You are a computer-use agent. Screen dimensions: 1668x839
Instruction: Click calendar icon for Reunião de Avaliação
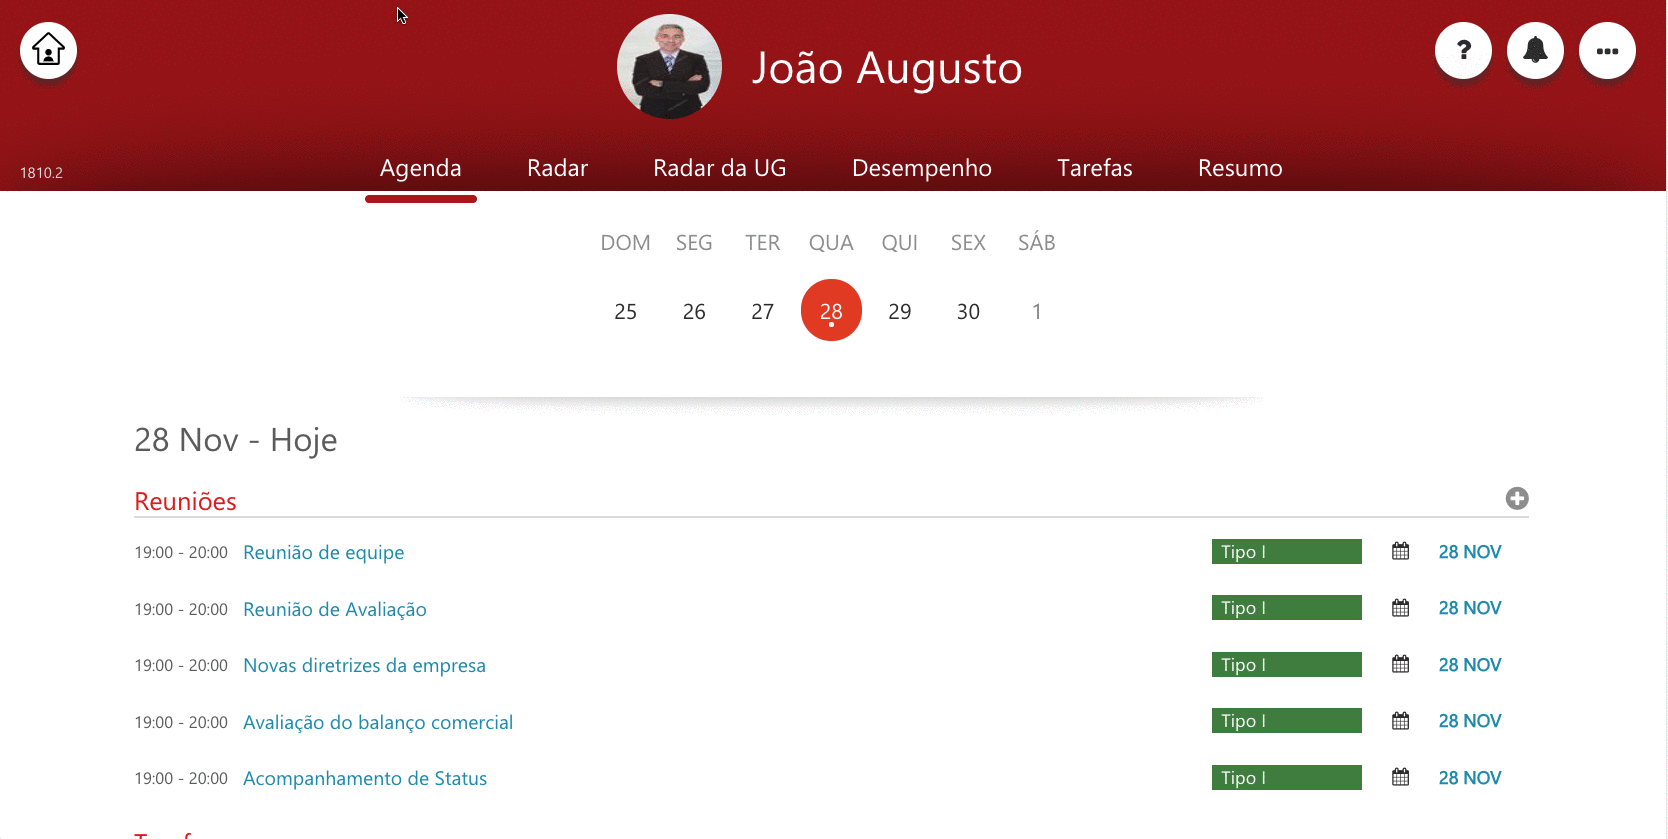1400,608
